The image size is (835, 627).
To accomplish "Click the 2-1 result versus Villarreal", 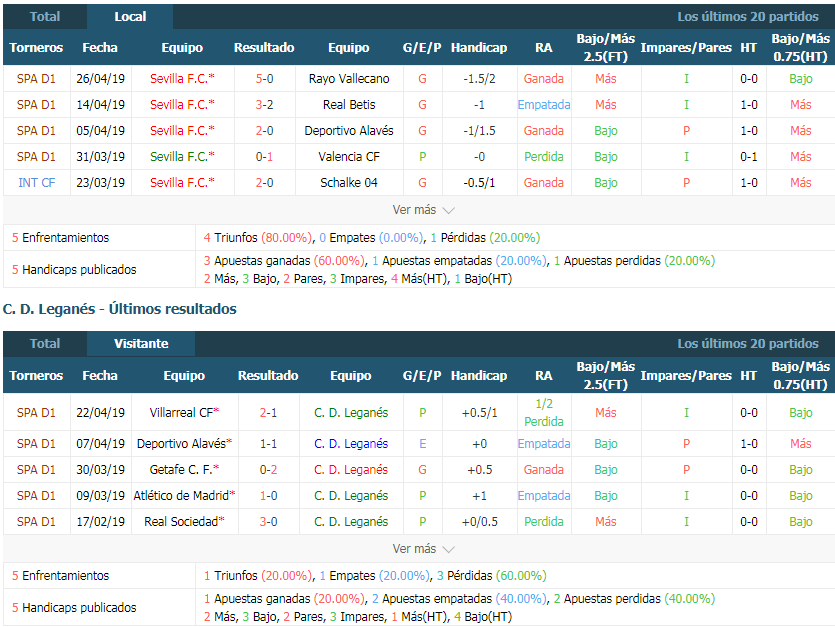I will point(268,413).
